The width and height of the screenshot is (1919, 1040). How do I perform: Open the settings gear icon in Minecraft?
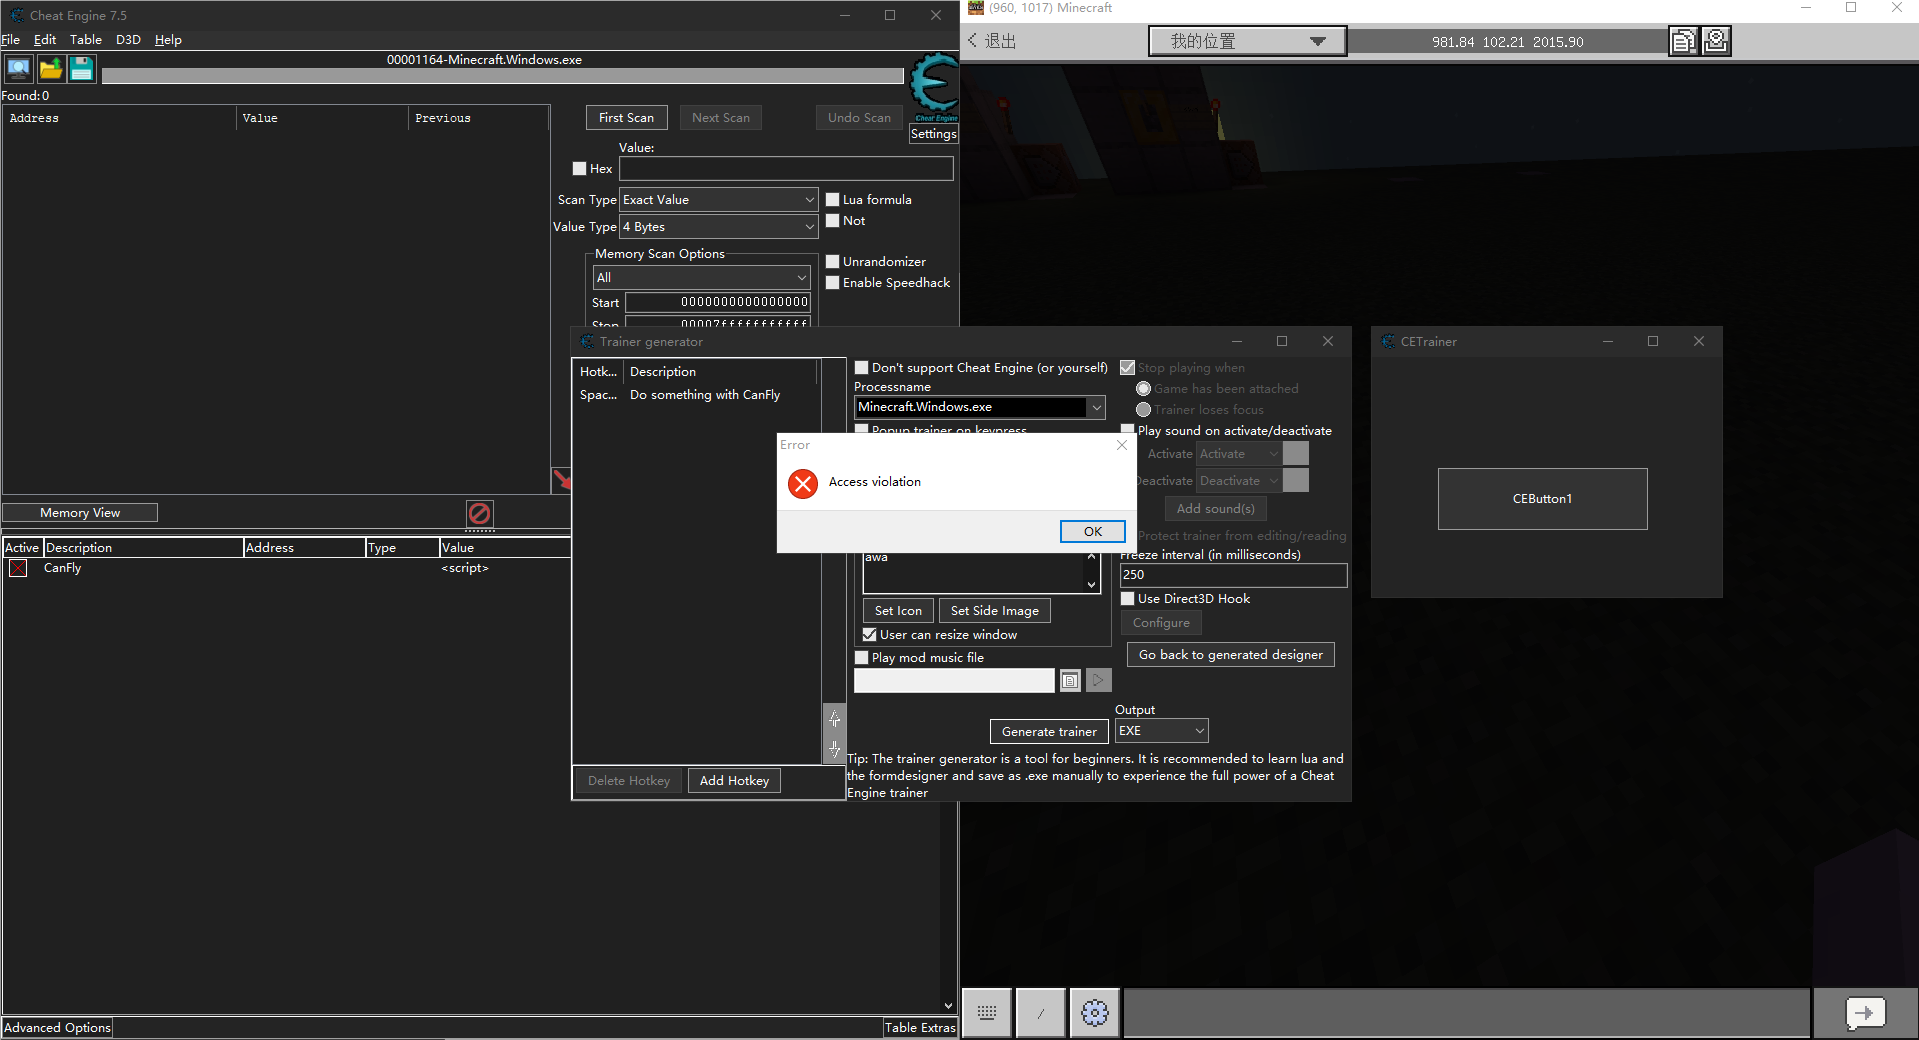1094,1013
